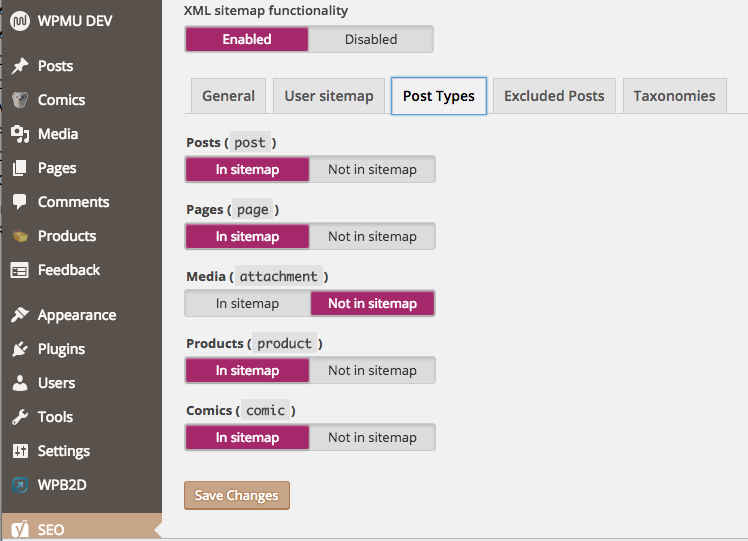Click the Media icon in sidebar
Screen dimensions: 748x541
(20, 134)
